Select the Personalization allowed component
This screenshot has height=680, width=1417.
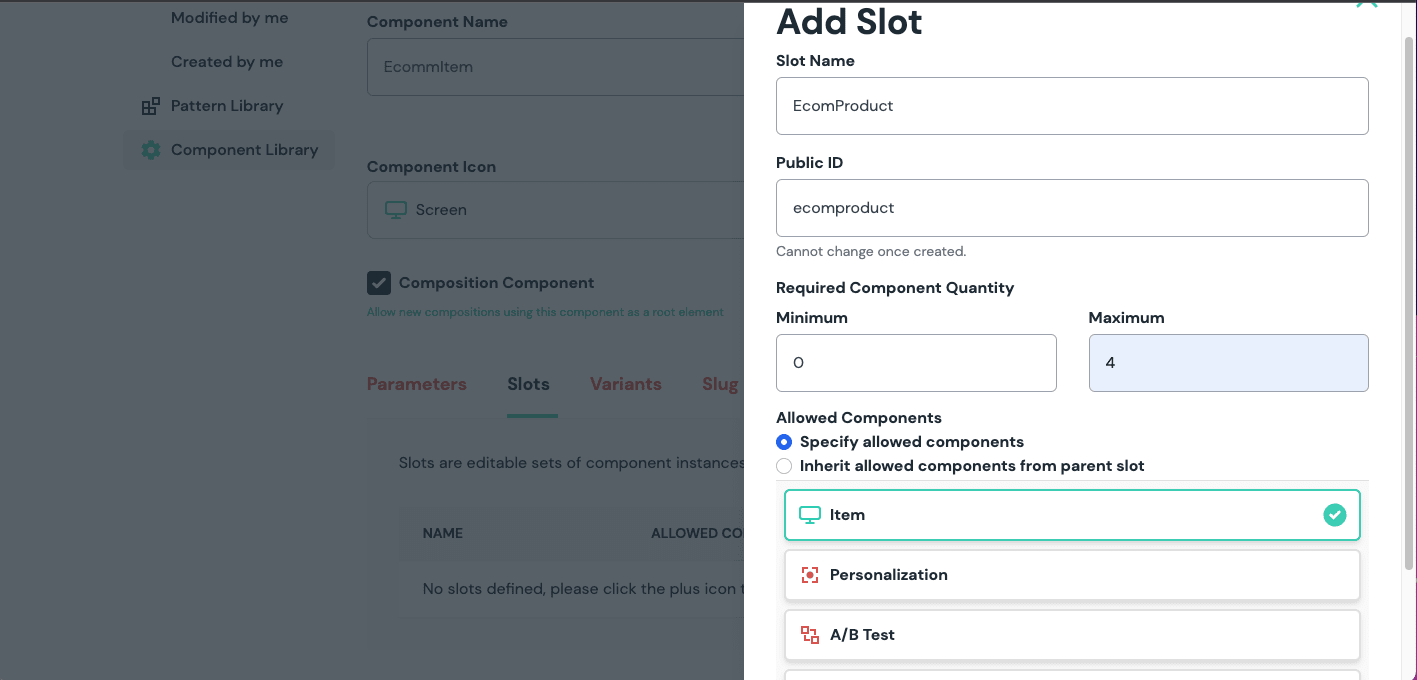tap(1072, 575)
